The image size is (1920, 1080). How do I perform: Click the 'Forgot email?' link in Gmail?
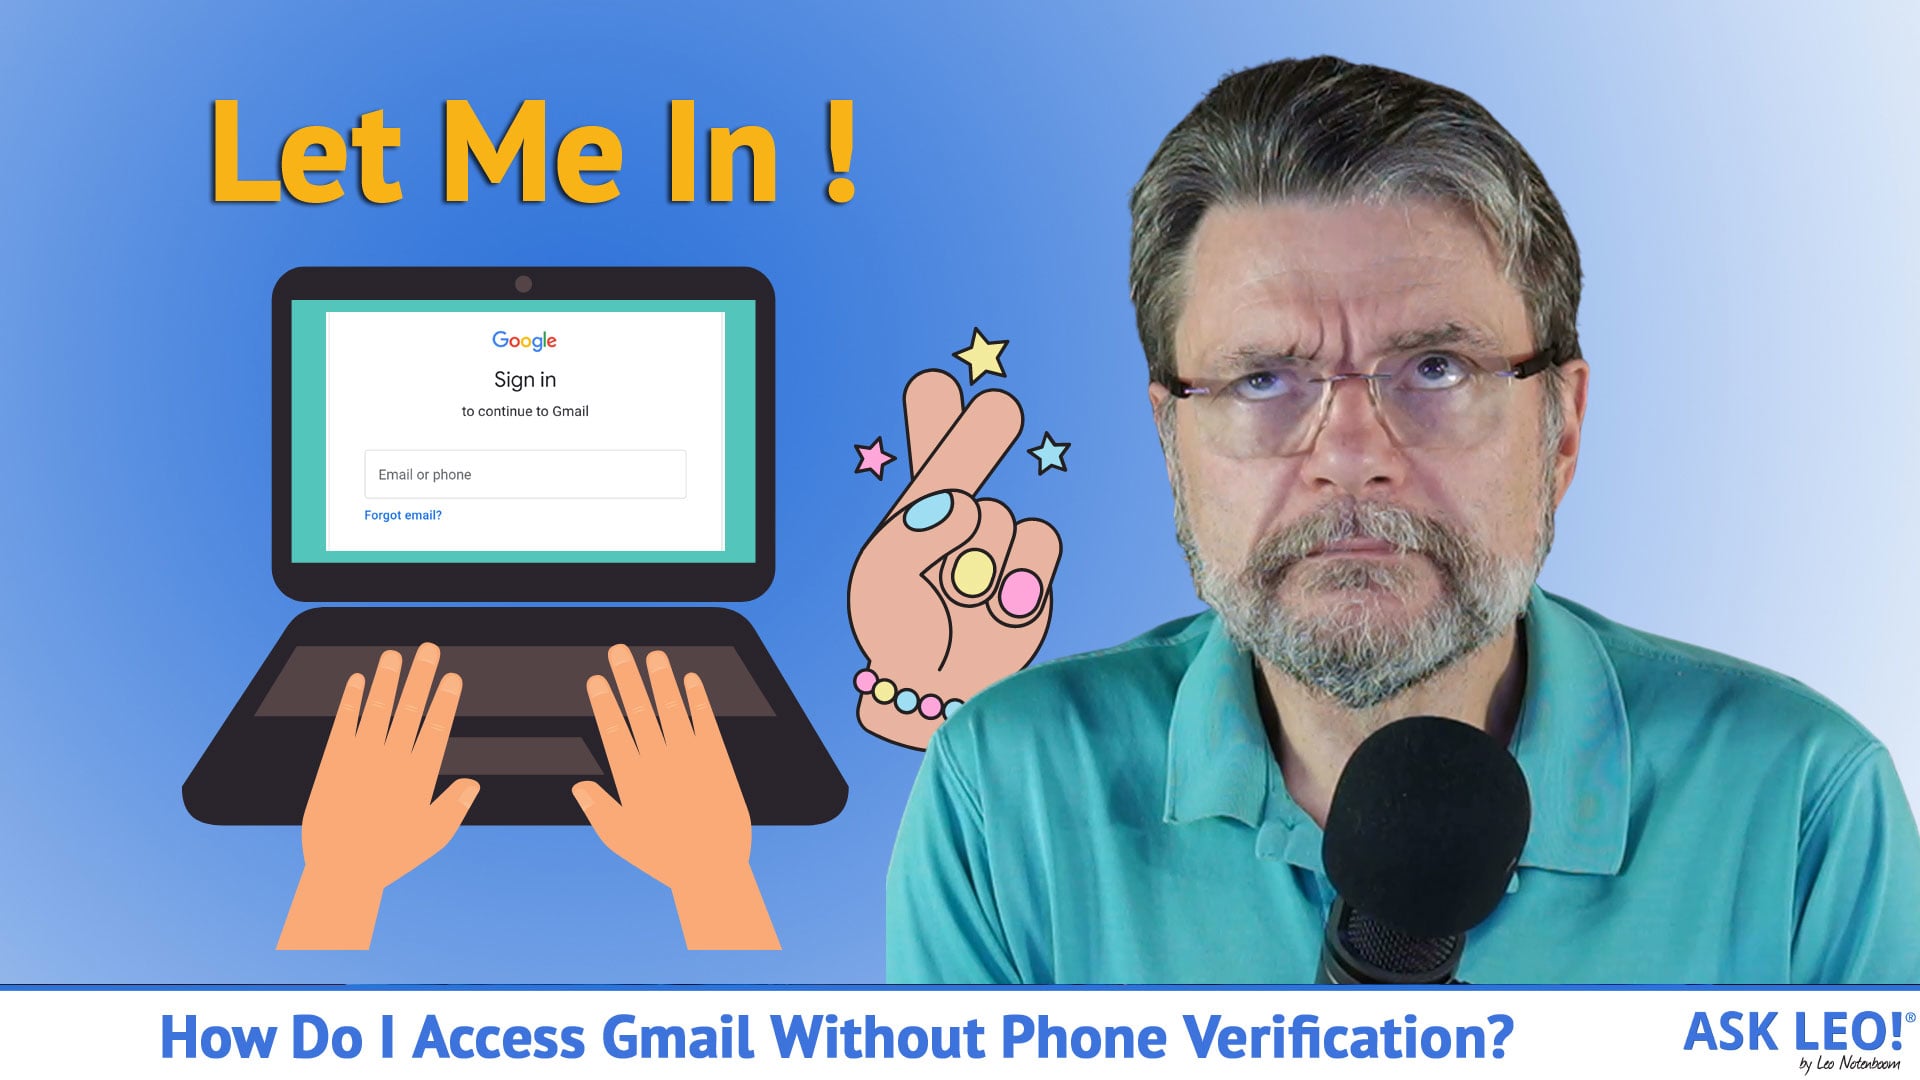pos(402,514)
